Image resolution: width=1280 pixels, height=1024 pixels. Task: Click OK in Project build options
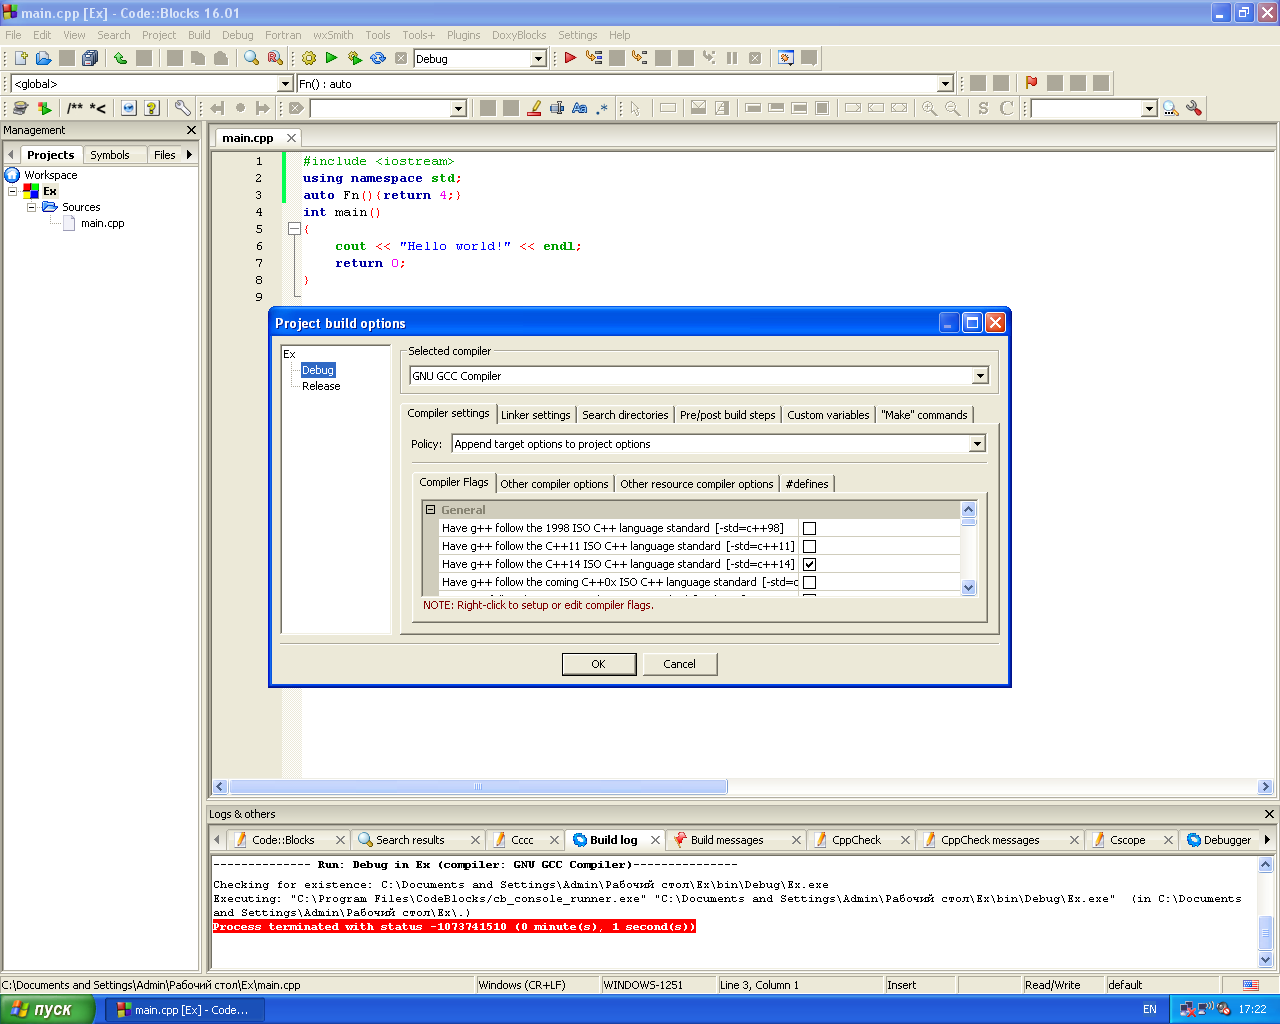click(x=598, y=664)
